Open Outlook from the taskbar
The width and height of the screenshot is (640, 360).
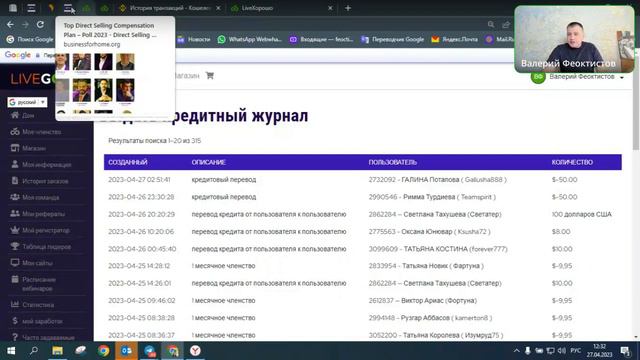[x=126, y=351]
